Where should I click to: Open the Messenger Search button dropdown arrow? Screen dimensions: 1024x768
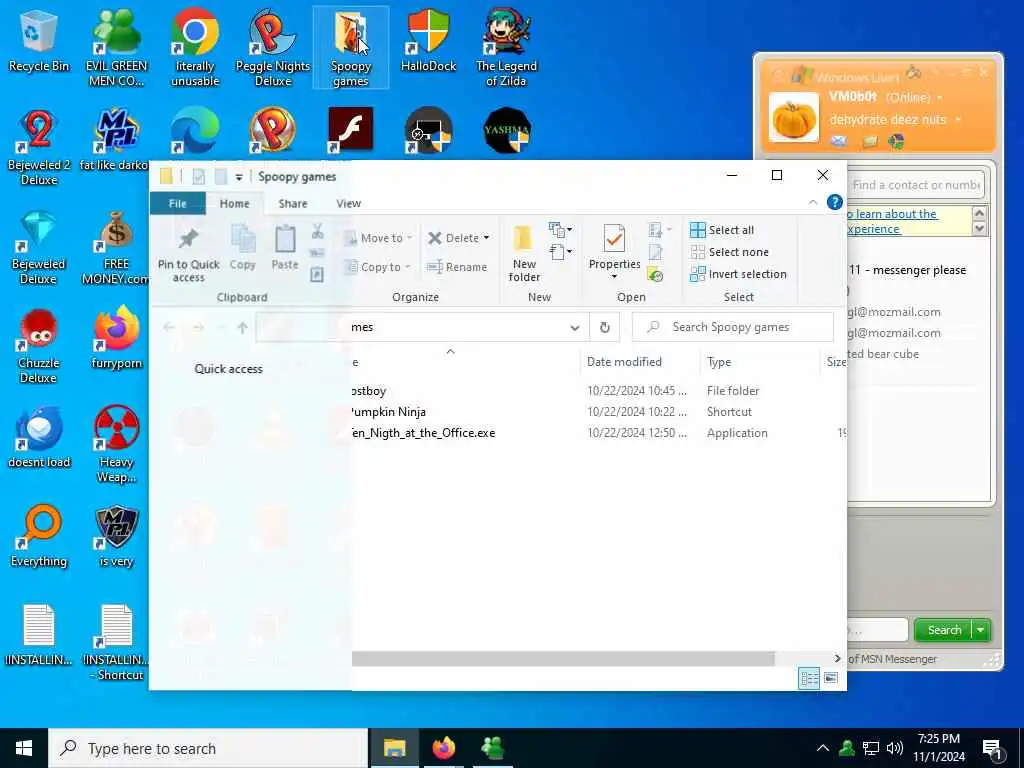tap(981, 630)
